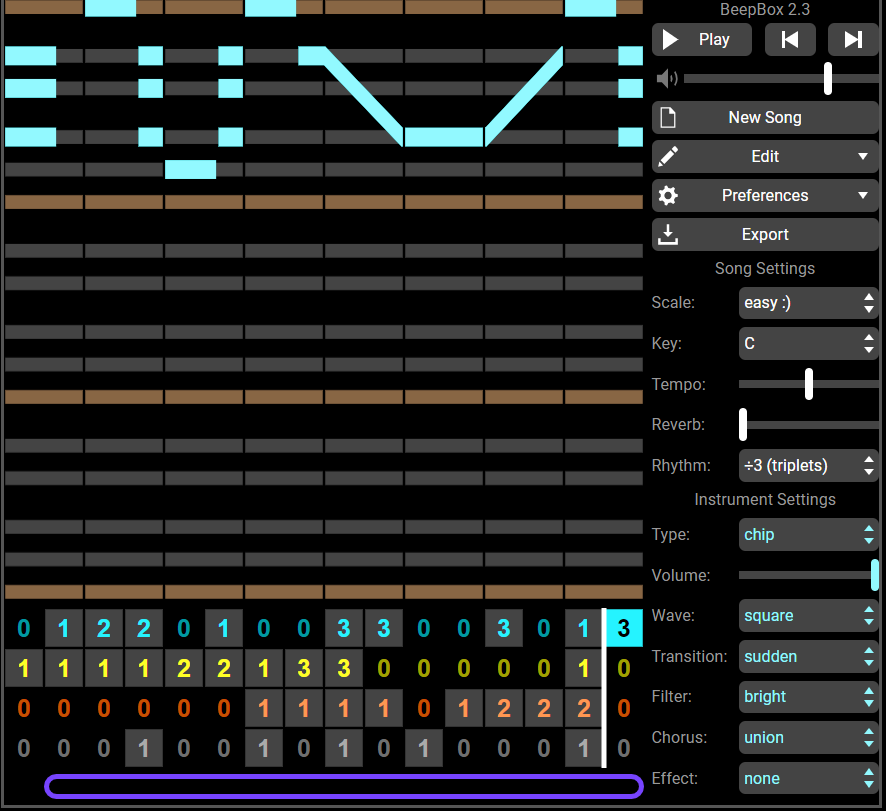Jump to next bar button

coord(853,40)
